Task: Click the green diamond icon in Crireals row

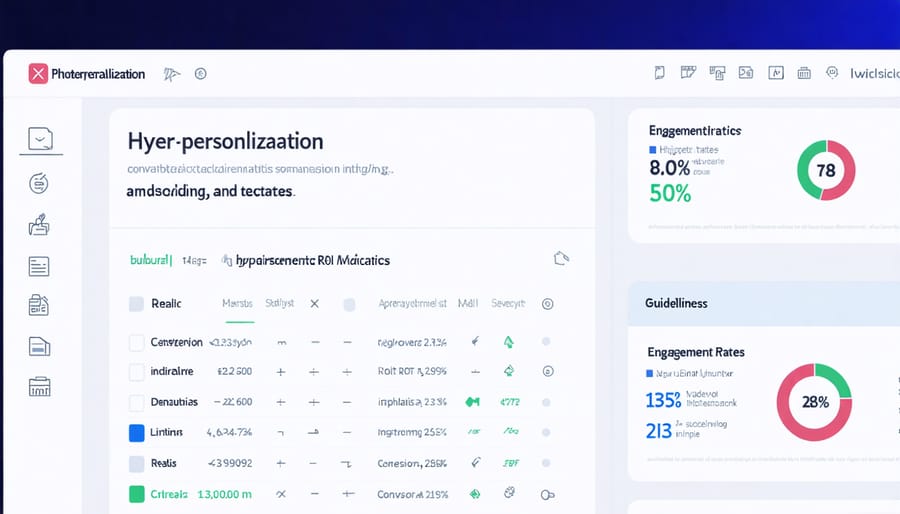Action: (x=475, y=494)
